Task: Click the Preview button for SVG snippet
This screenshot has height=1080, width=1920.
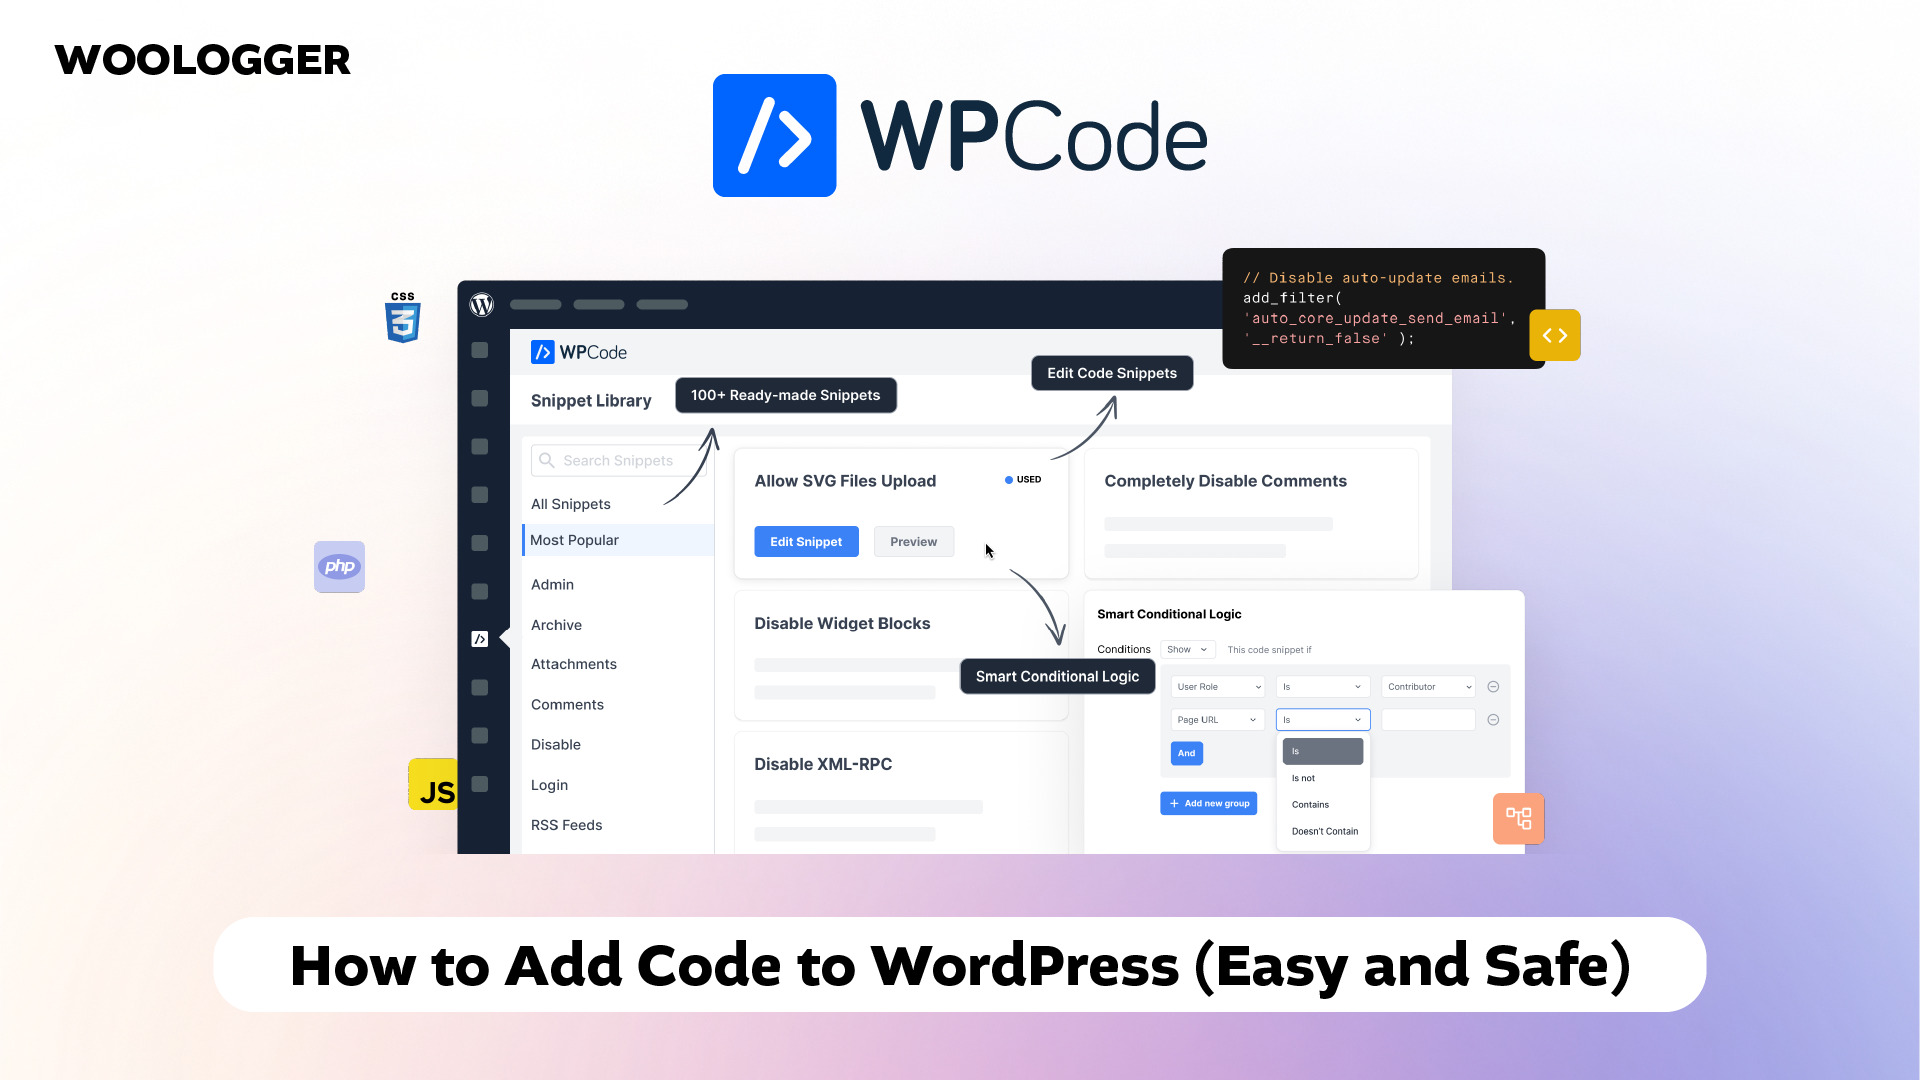Action: [914, 541]
